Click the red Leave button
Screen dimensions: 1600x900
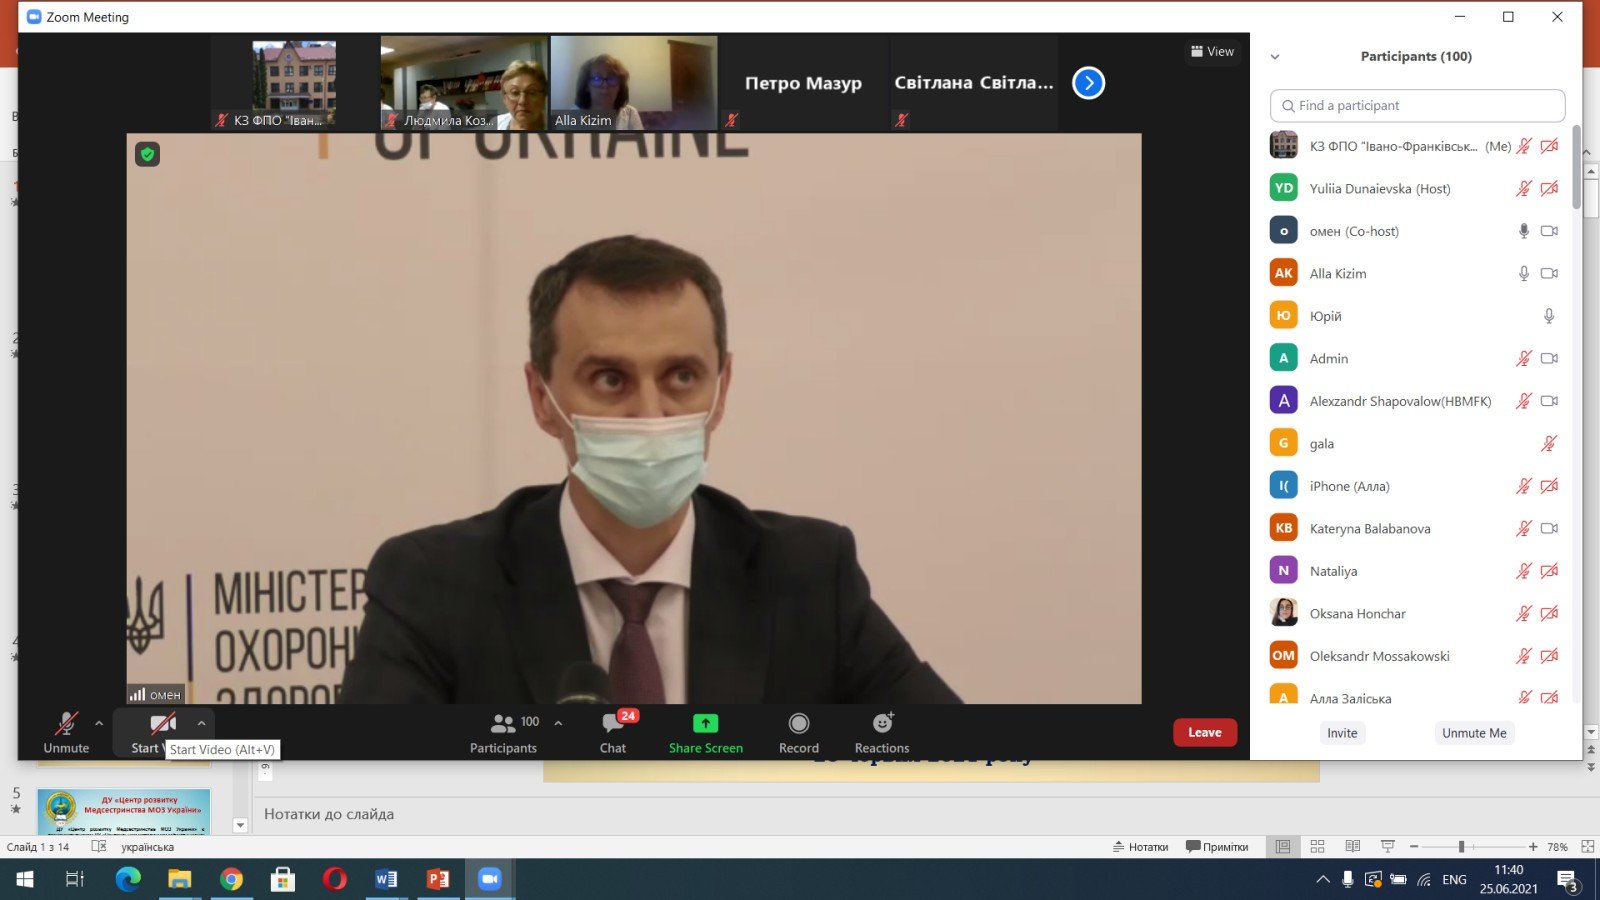coord(1204,733)
